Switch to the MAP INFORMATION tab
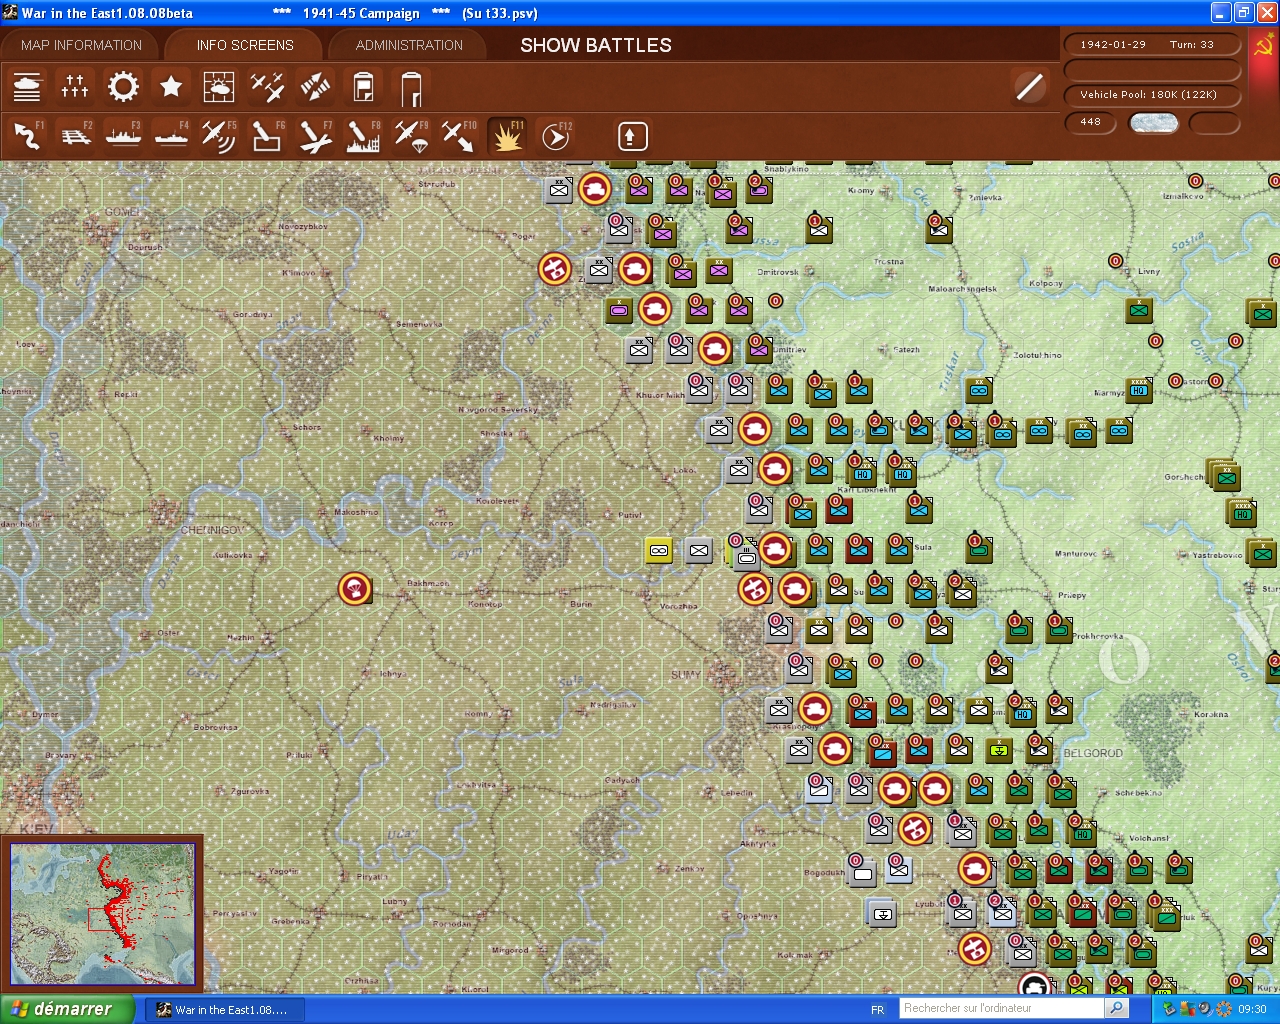 [x=81, y=45]
